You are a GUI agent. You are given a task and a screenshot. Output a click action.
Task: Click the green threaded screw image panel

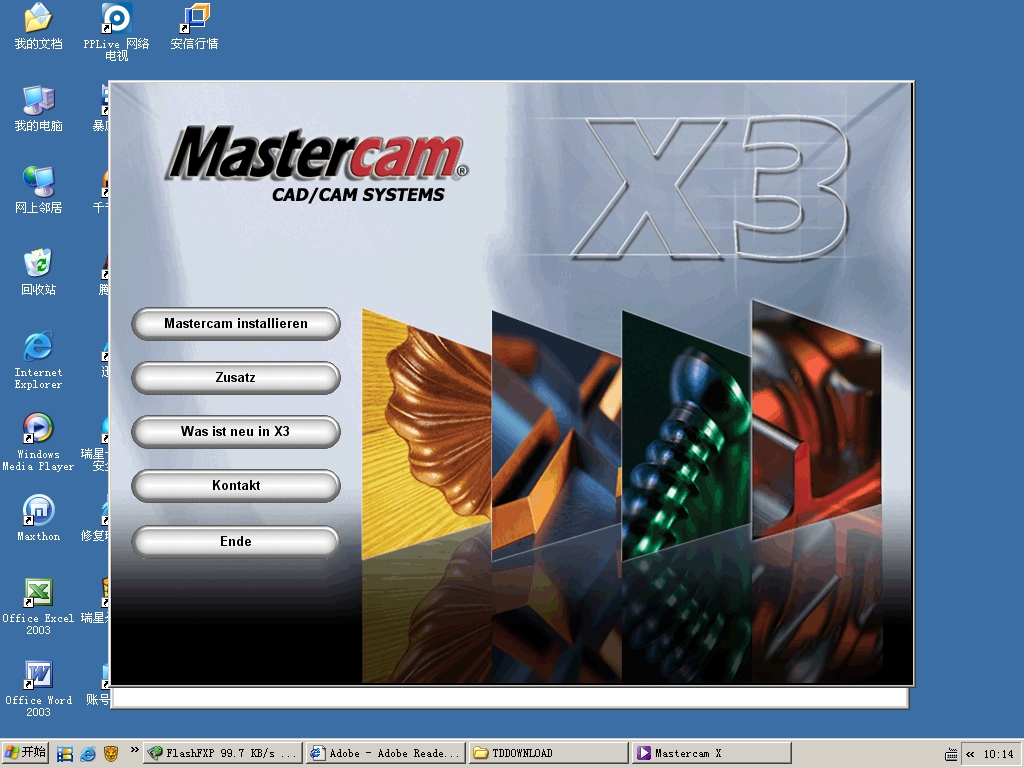pyautogui.click(x=686, y=436)
